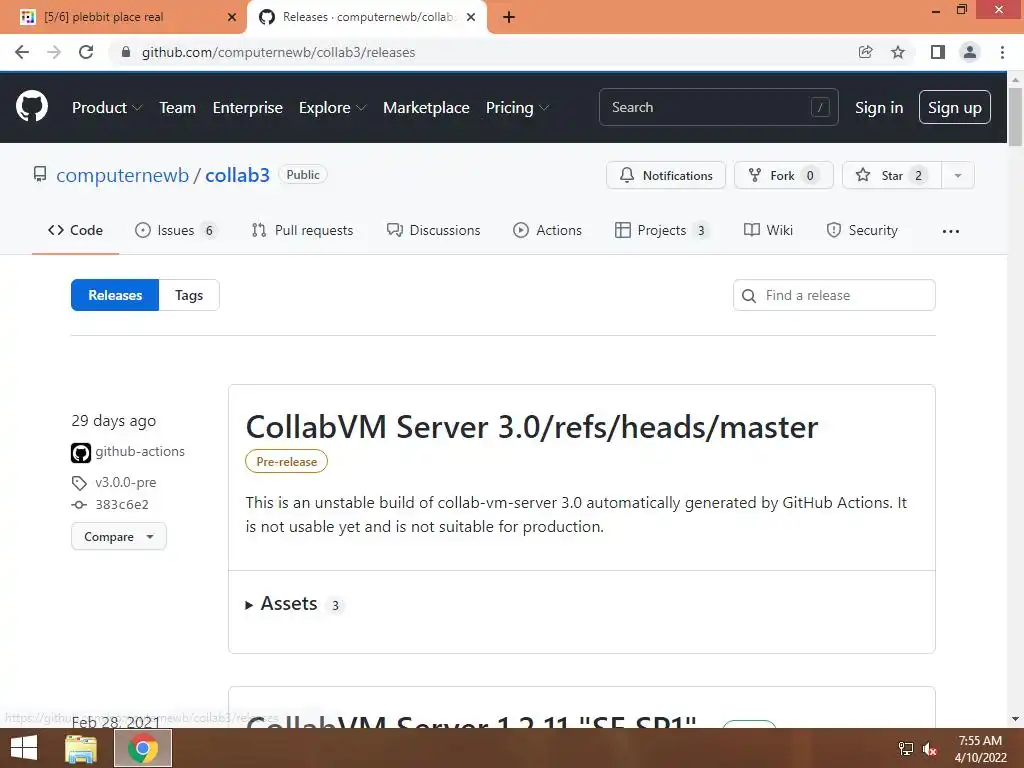1024x768 pixels.
Task: Open the v3.0.0-pre tag link
Action: [125, 483]
